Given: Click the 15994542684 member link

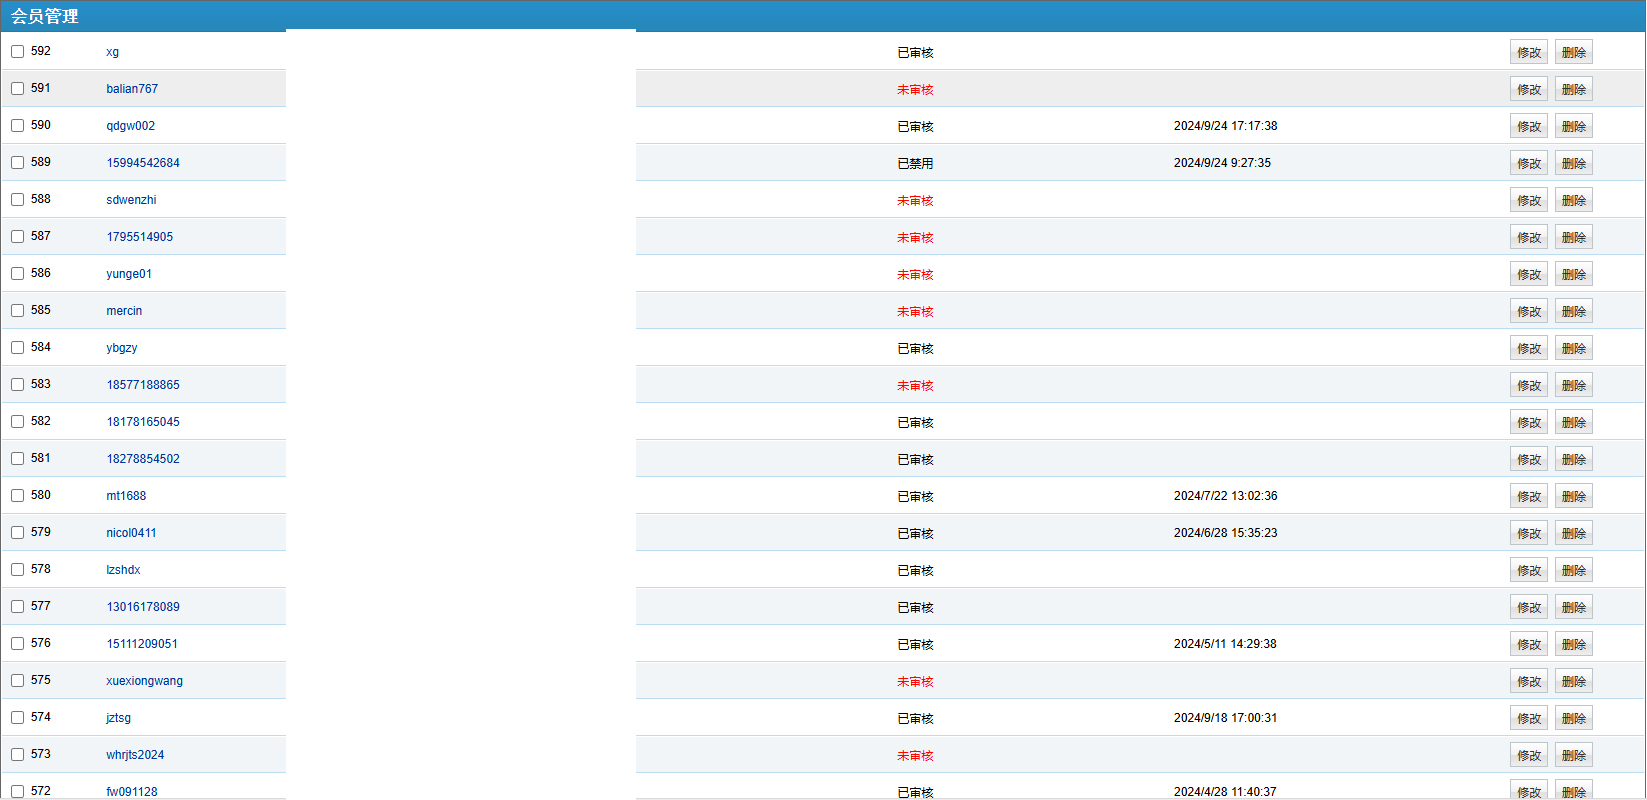Looking at the screenshot, I should point(143,163).
